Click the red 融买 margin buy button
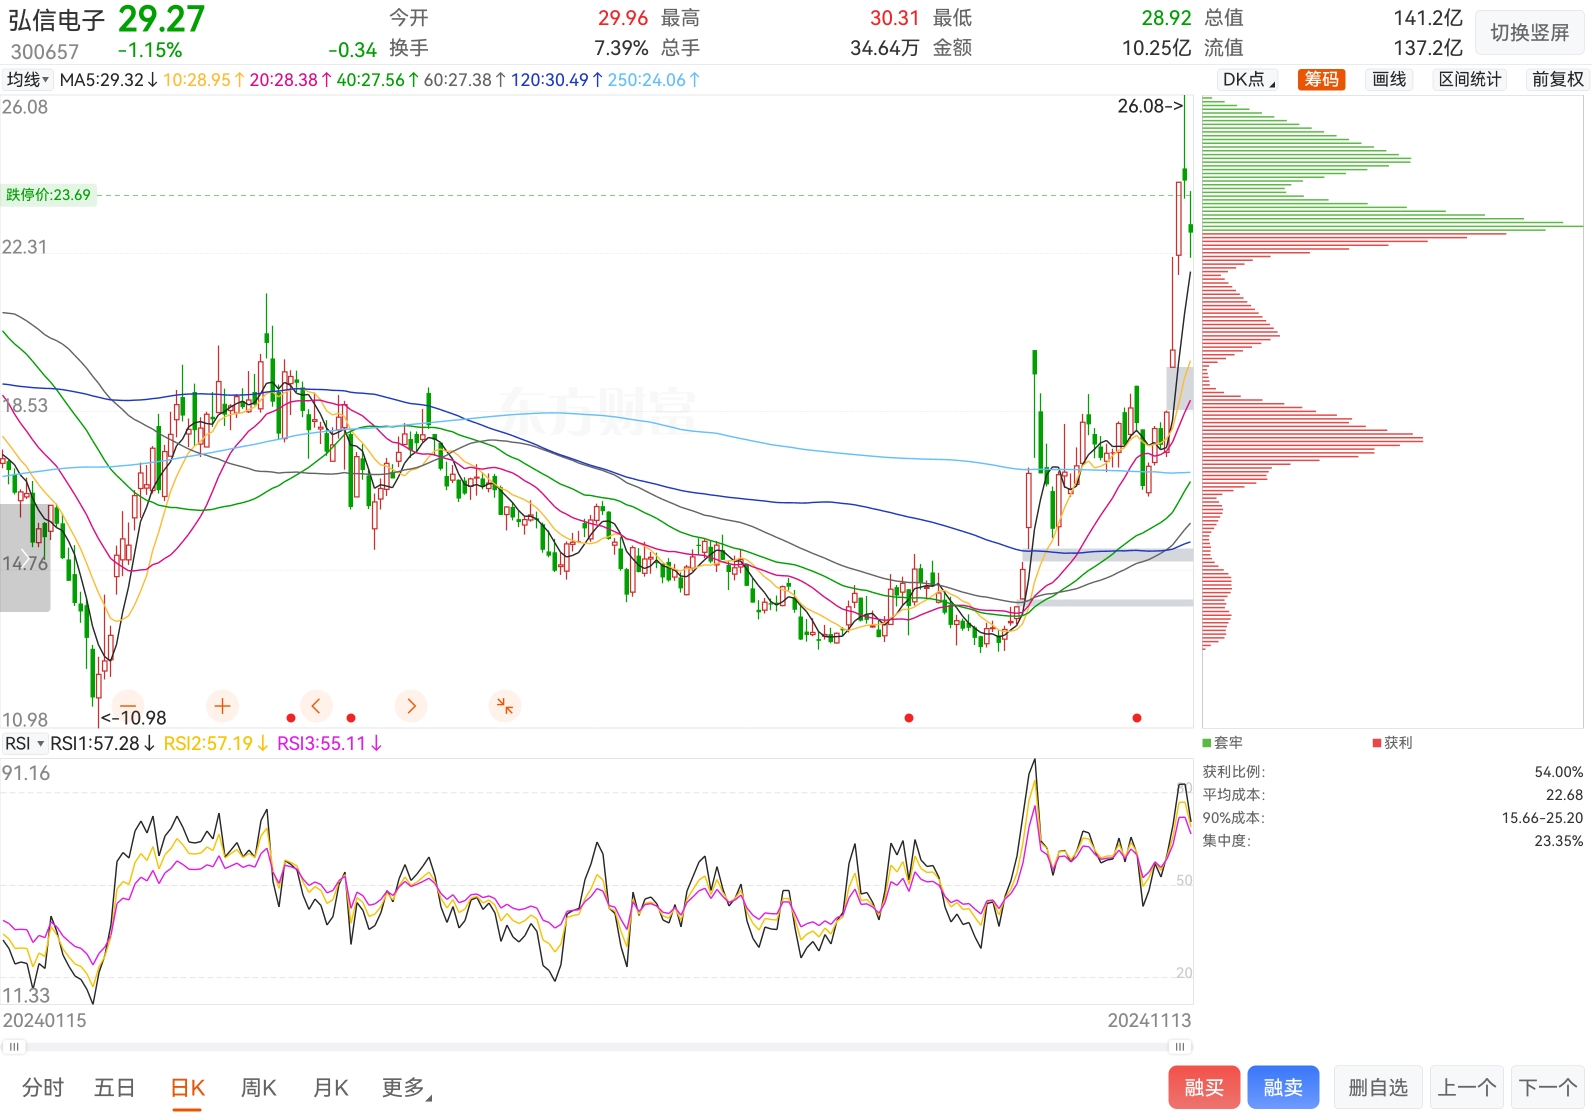Image resolution: width=1592 pixels, height=1116 pixels. tap(1204, 1087)
